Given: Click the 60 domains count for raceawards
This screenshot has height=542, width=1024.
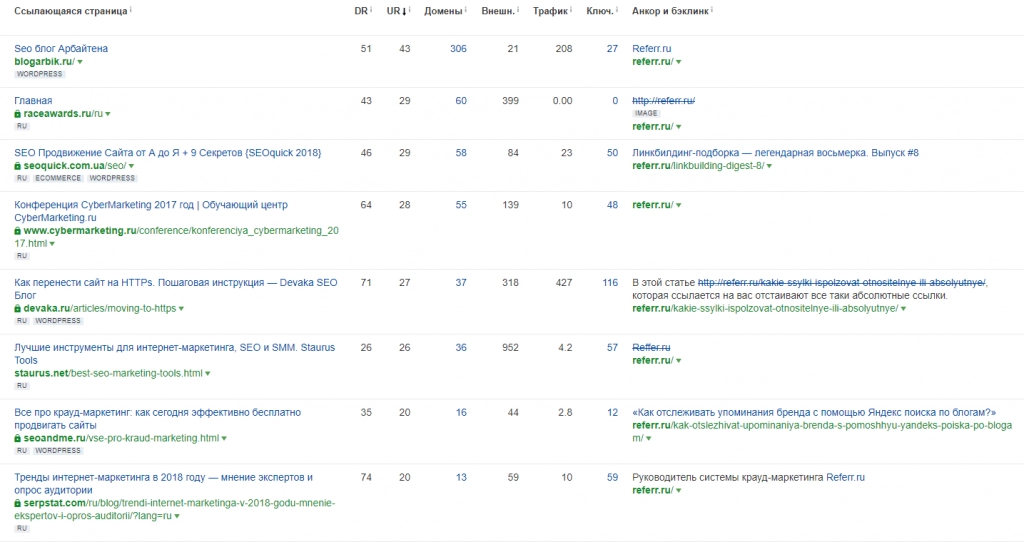Looking at the screenshot, I should (461, 101).
